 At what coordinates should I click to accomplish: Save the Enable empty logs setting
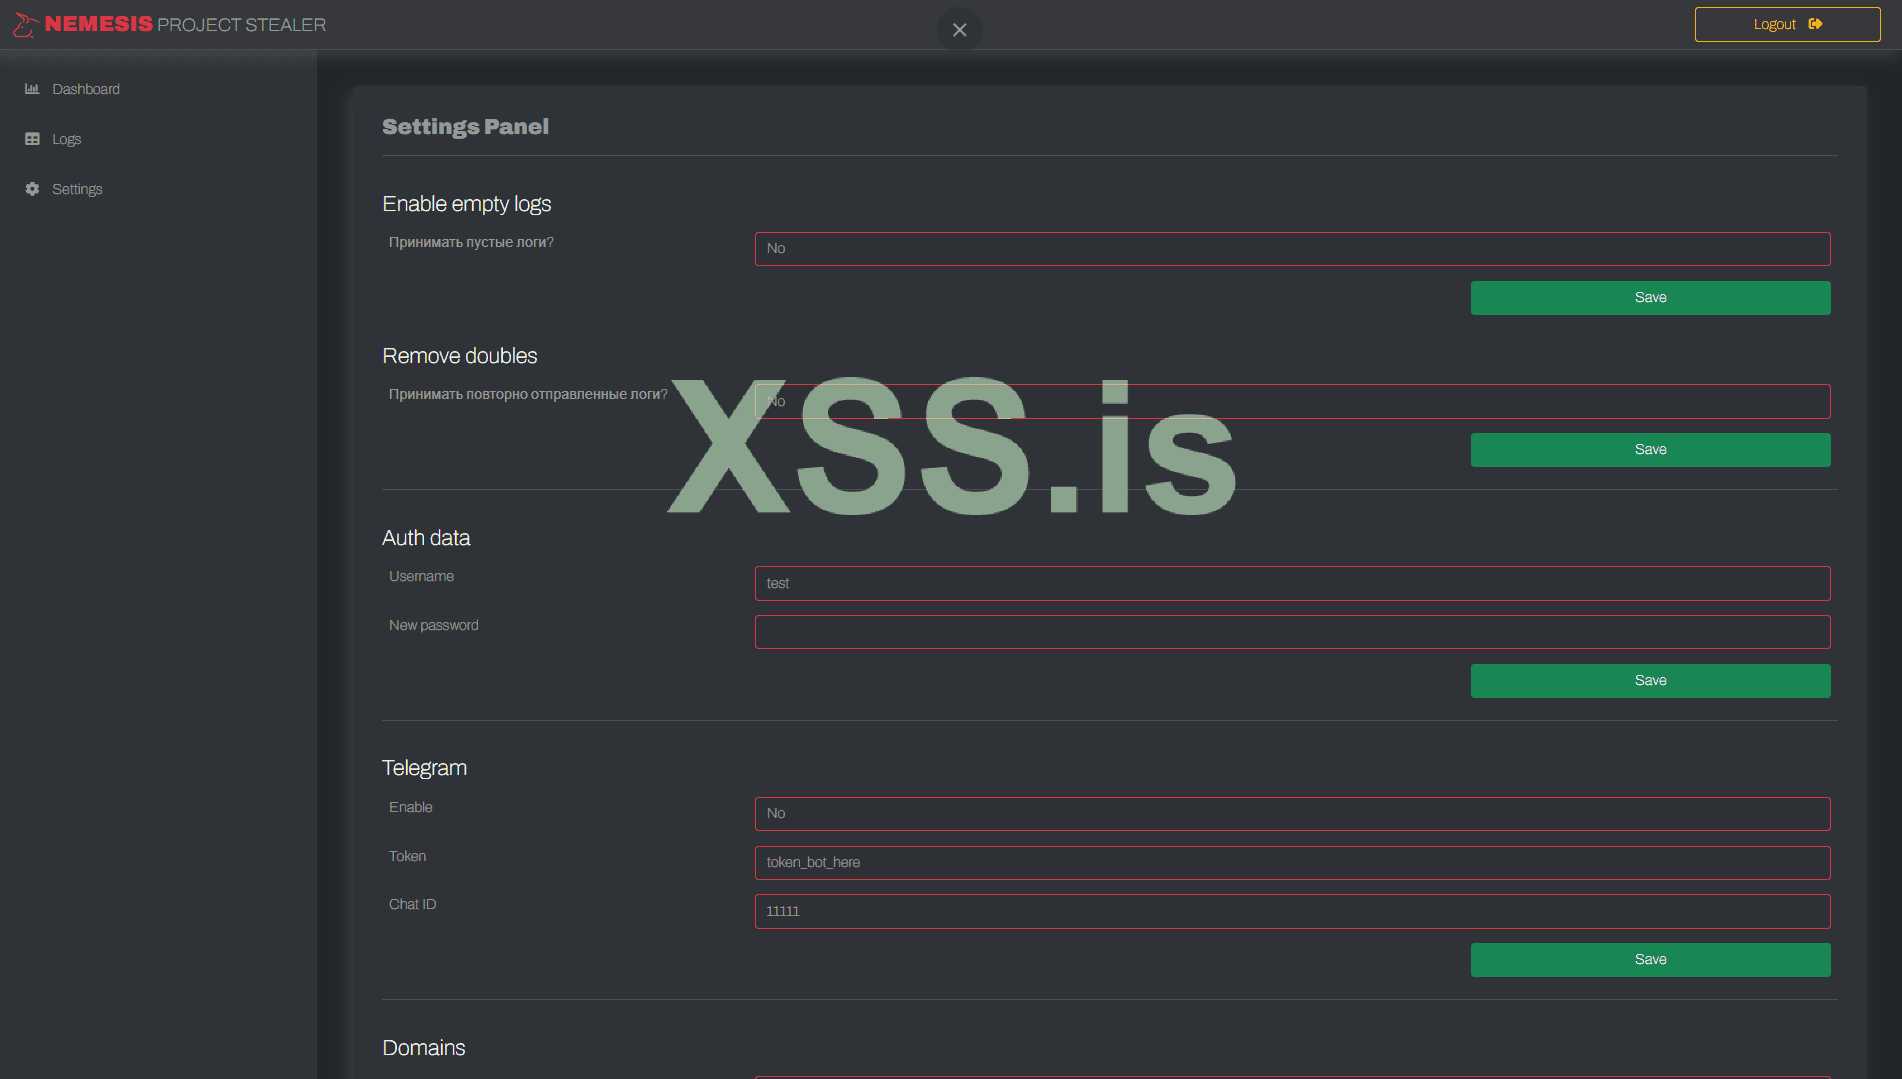click(x=1650, y=298)
